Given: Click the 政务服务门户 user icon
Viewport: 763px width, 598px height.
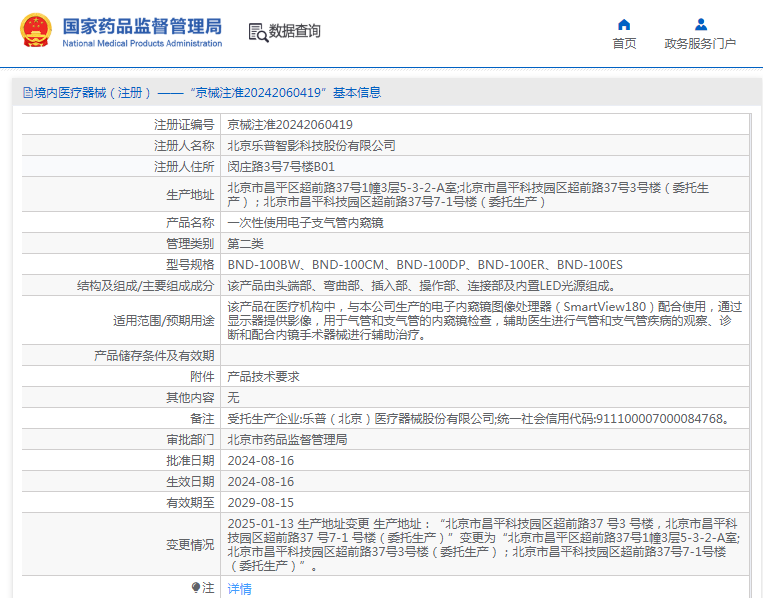Looking at the screenshot, I should (701, 24).
